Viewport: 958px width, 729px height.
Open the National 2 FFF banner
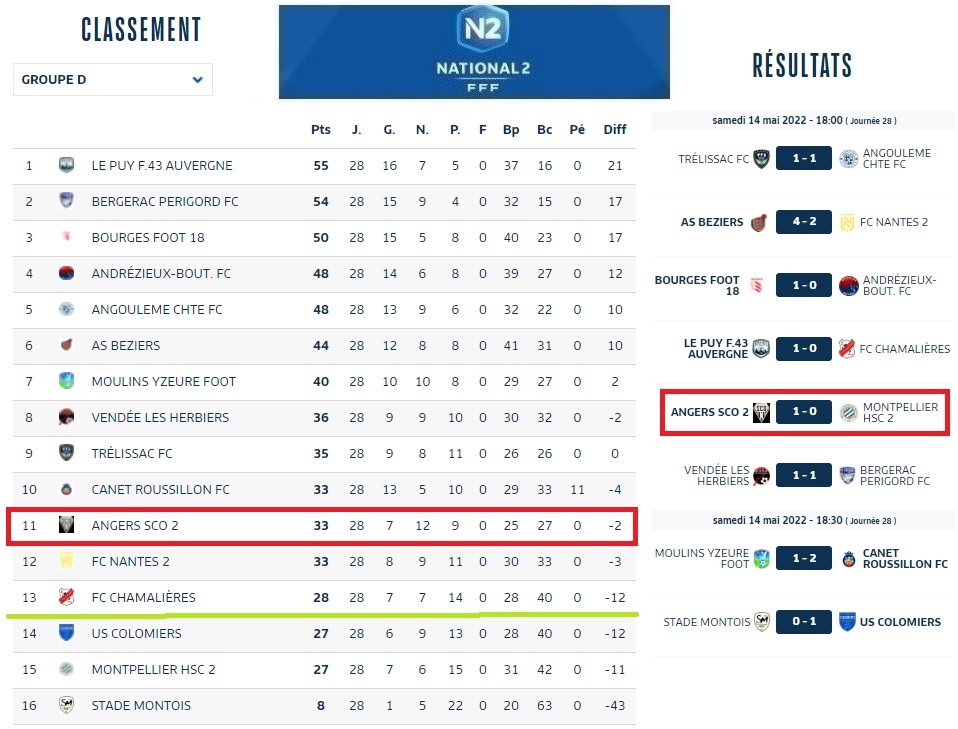[474, 52]
